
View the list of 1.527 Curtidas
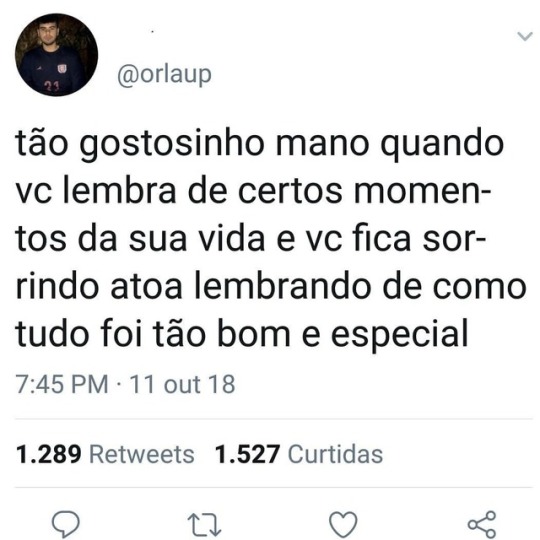(x=299, y=454)
